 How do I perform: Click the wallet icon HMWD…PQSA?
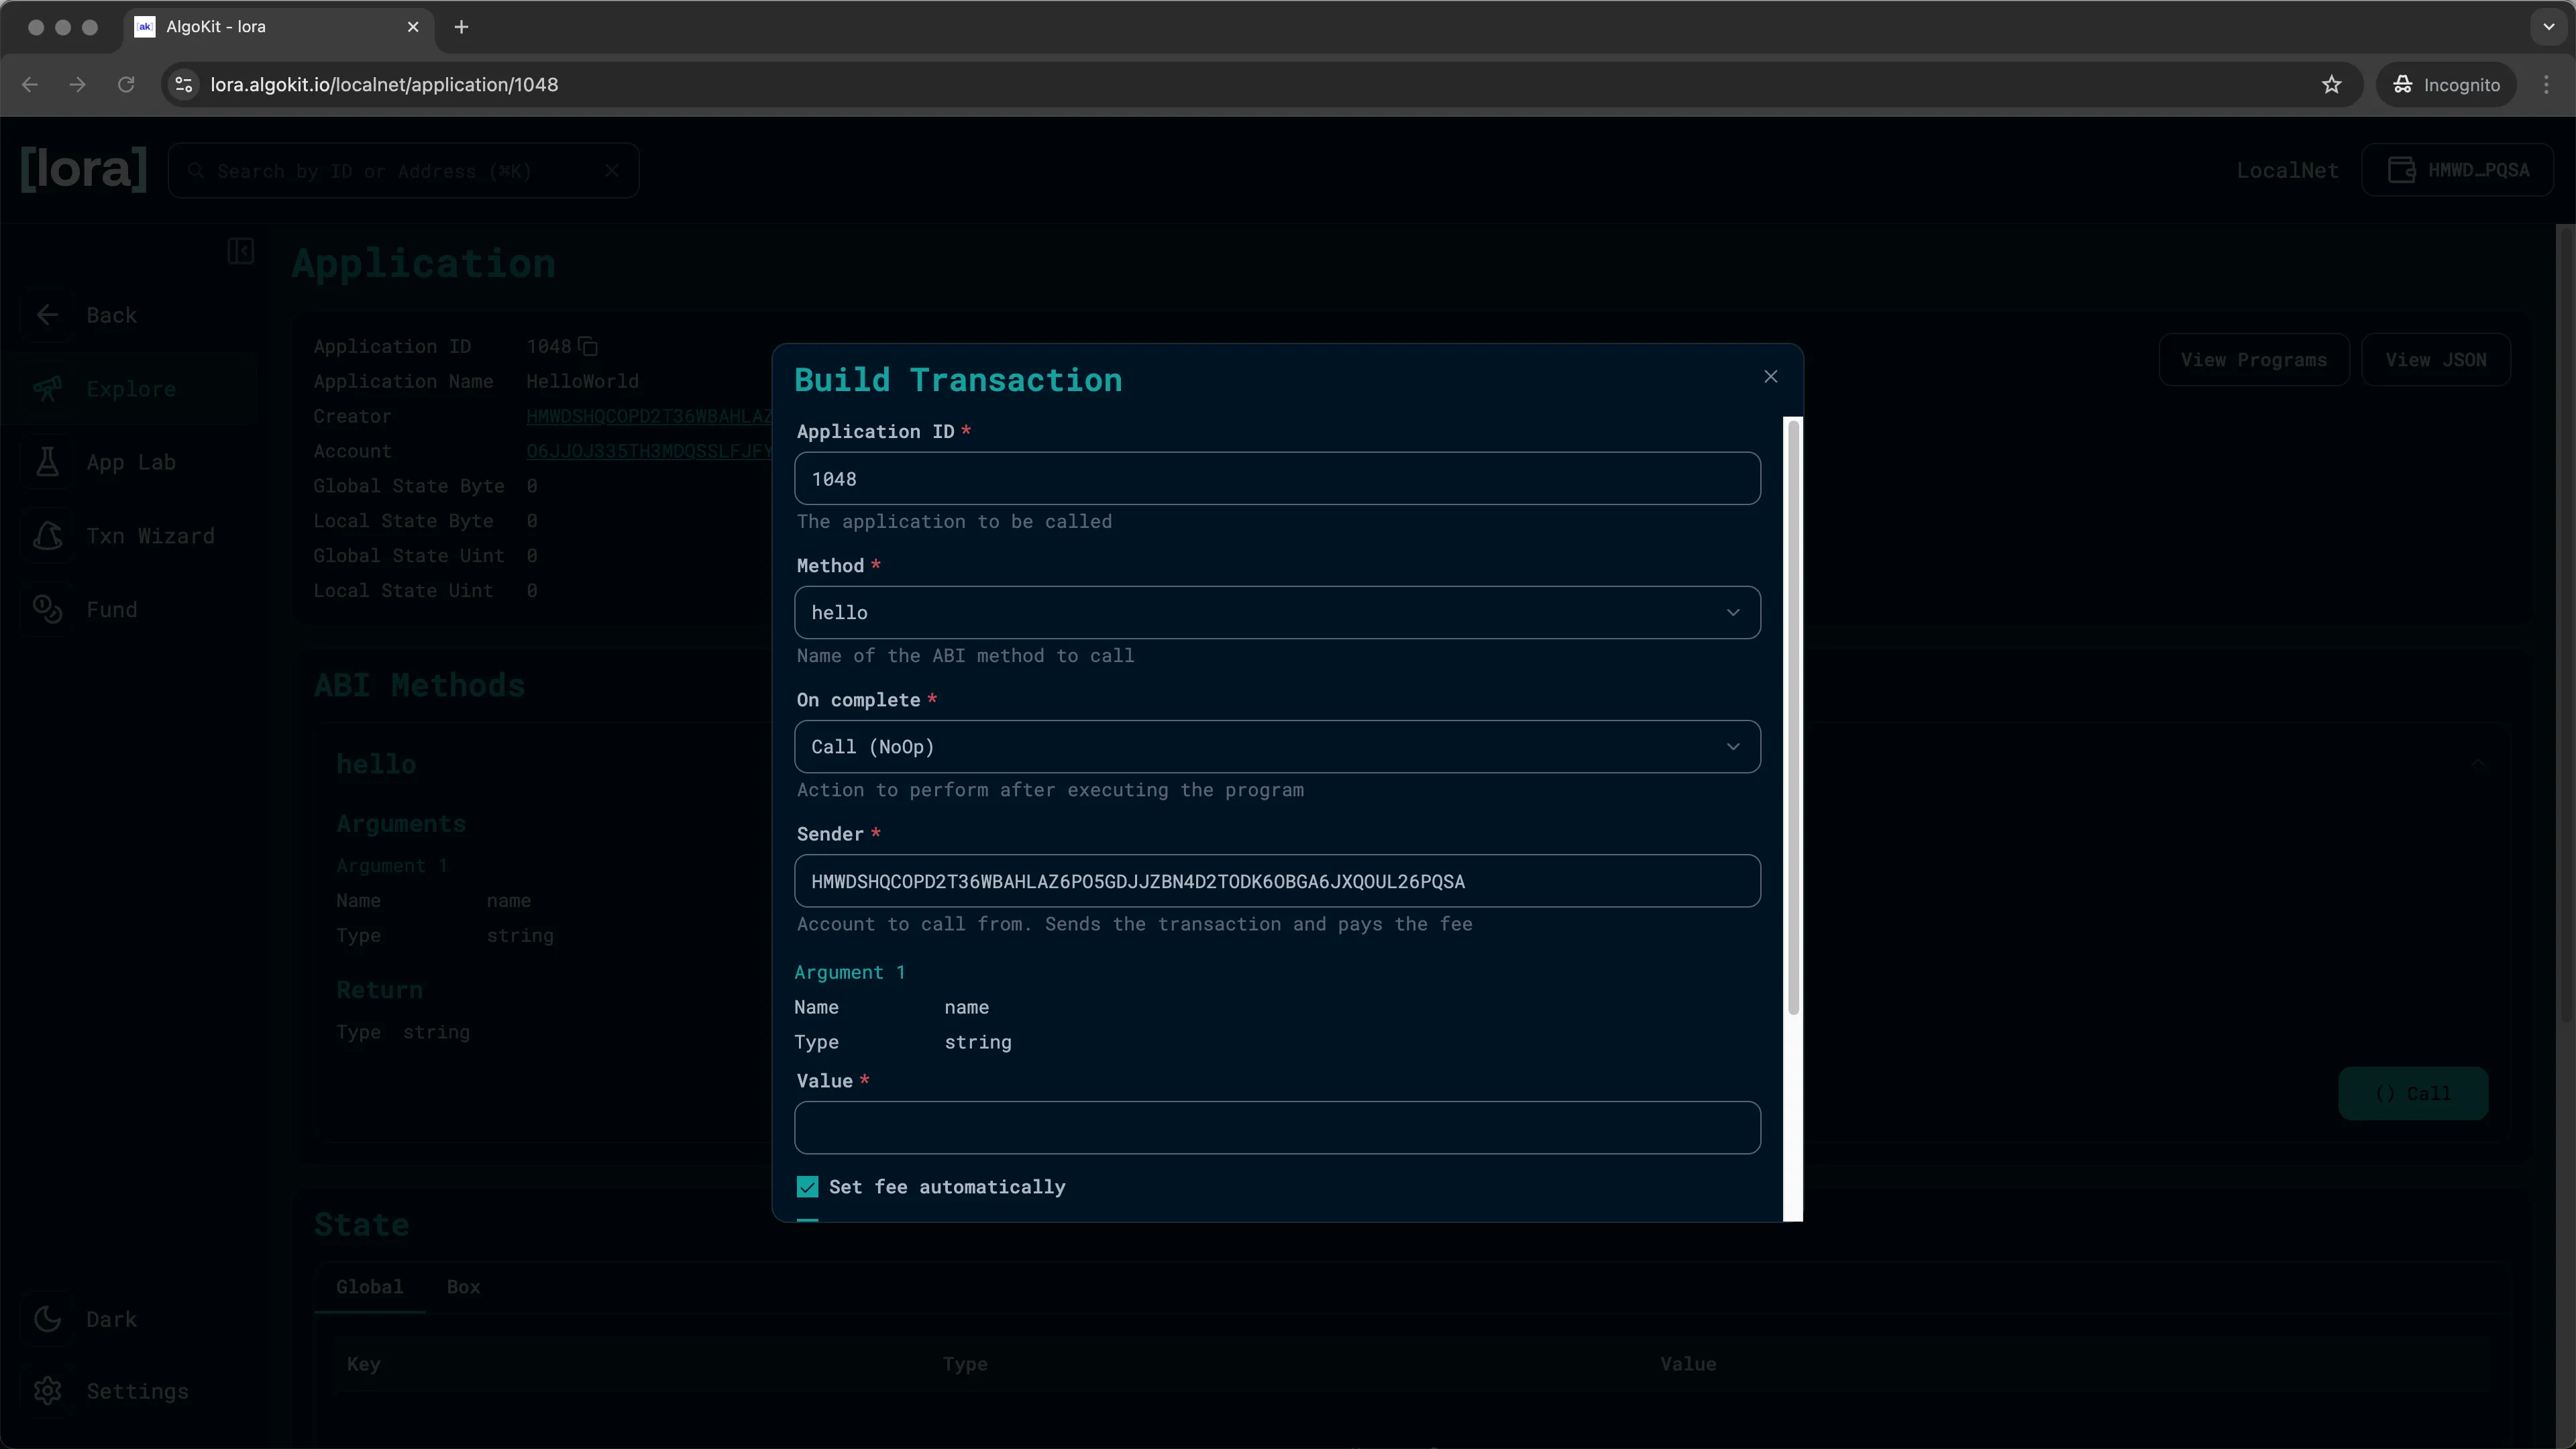2401,170
